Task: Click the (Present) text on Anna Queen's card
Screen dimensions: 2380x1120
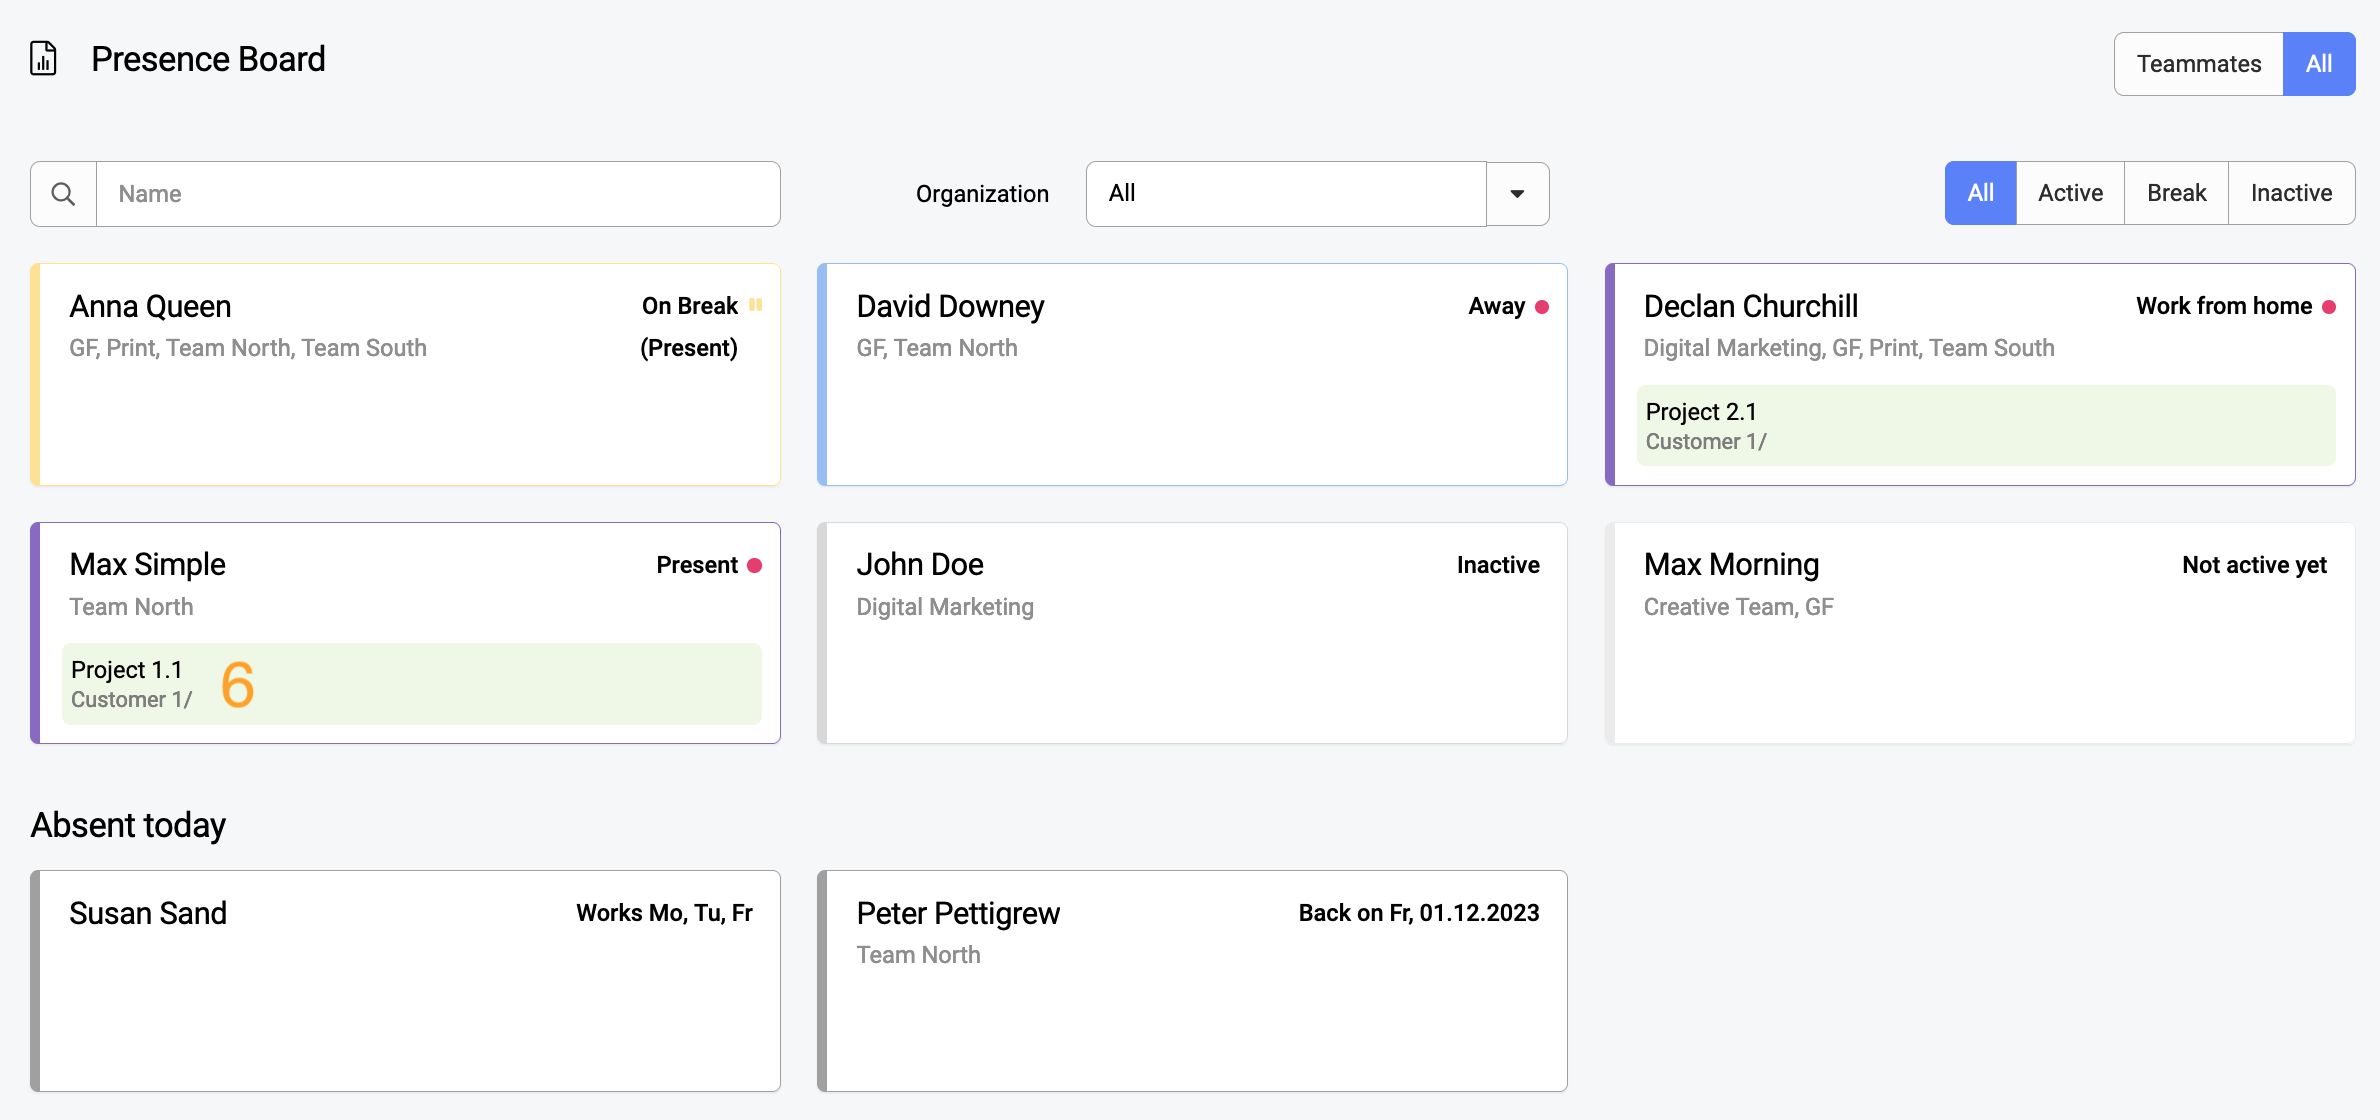Action: pos(689,348)
